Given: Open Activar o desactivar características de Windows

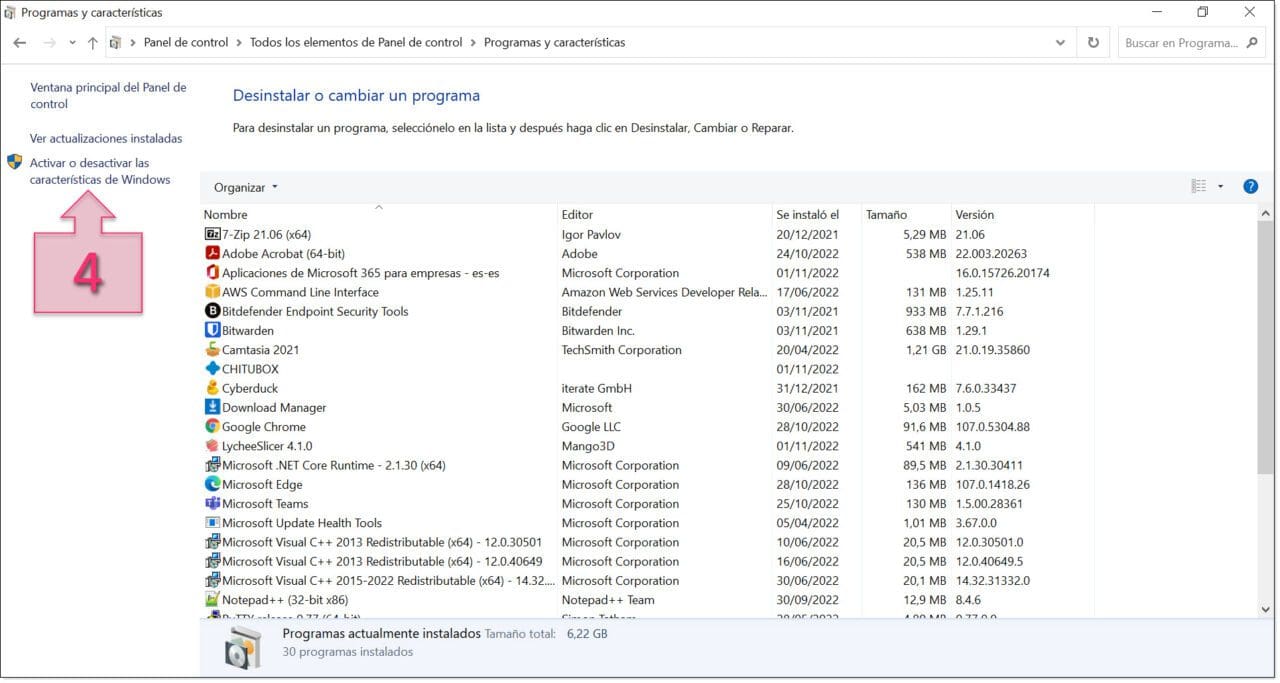Looking at the screenshot, I should (x=100, y=171).
